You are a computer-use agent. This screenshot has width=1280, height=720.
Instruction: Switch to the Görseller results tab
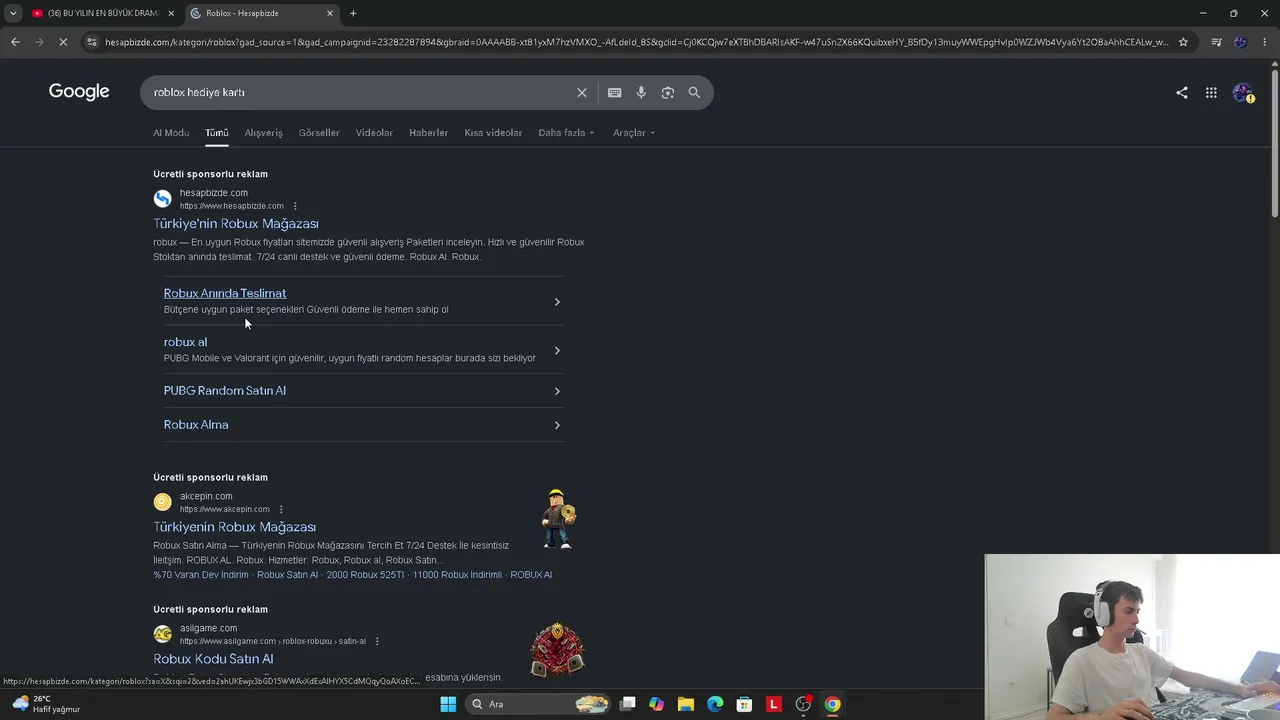tap(319, 133)
